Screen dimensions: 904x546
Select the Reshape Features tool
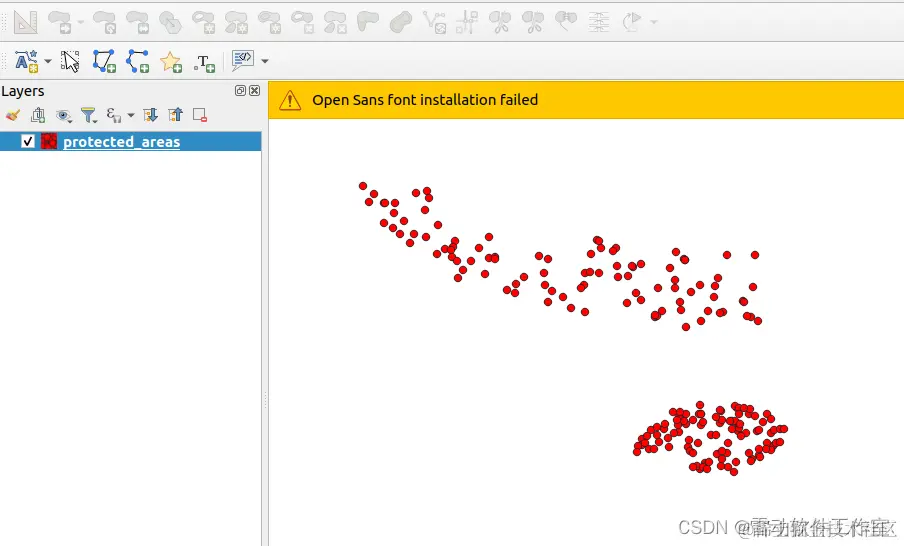368,22
